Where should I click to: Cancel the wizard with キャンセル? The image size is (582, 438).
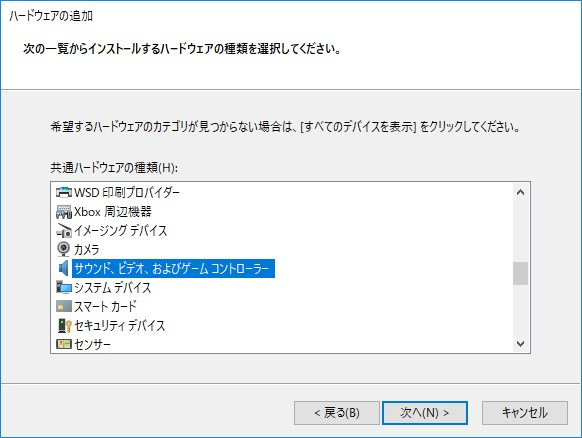click(x=525, y=413)
